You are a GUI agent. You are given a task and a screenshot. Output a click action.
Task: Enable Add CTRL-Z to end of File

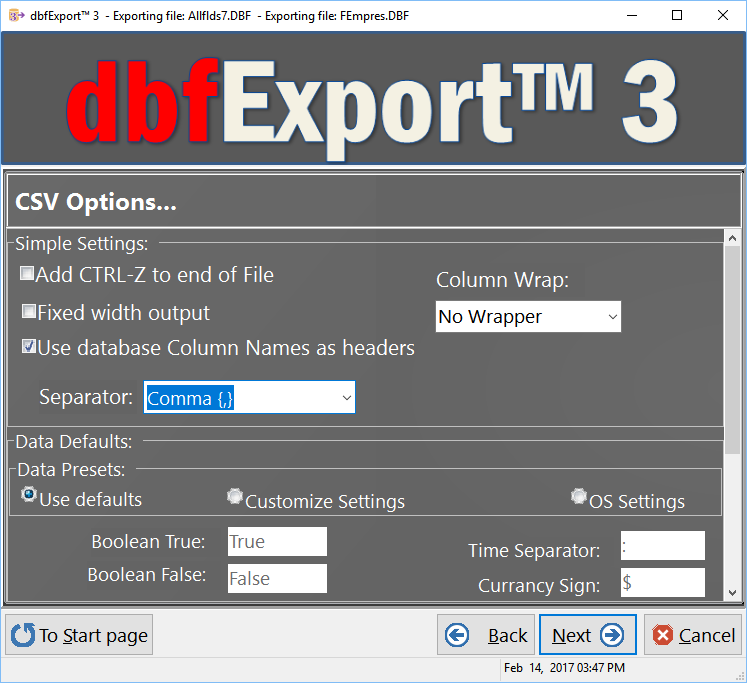pyautogui.click(x=27, y=274)
